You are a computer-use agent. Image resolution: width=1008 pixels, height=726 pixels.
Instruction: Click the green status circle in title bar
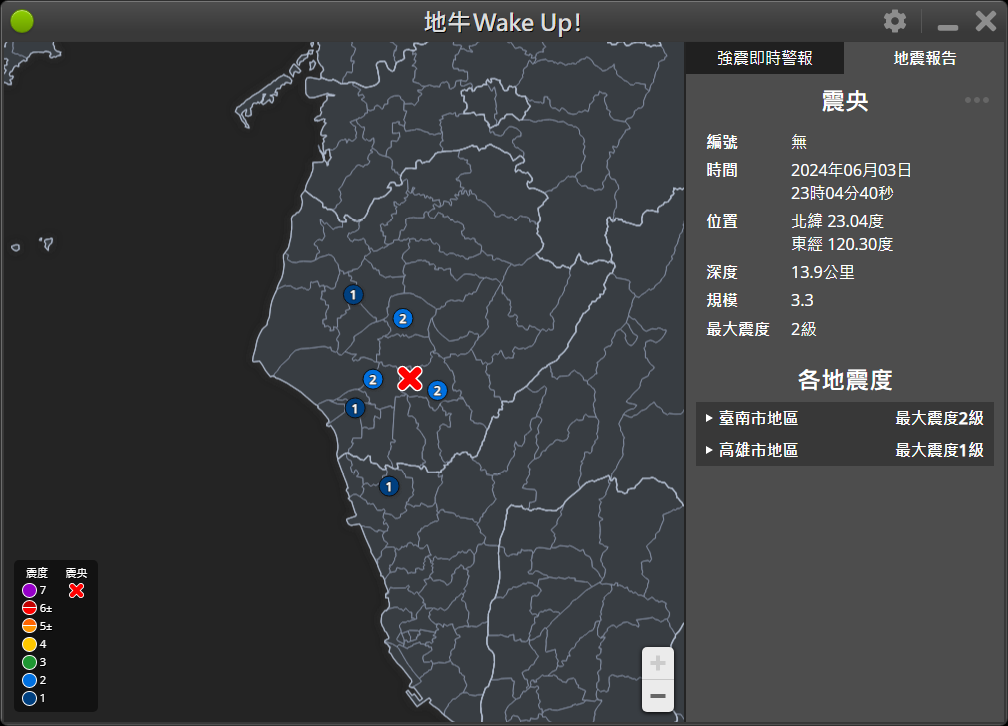[x=22, y=21]
